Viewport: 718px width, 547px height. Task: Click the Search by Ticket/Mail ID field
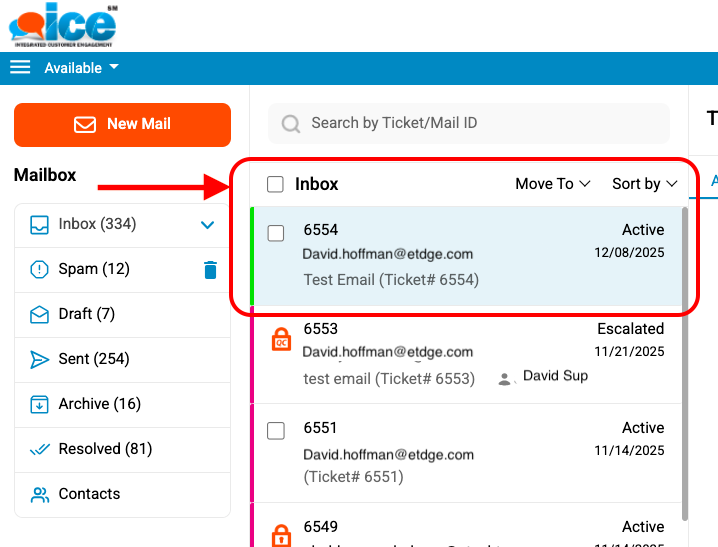pos(480,123)
